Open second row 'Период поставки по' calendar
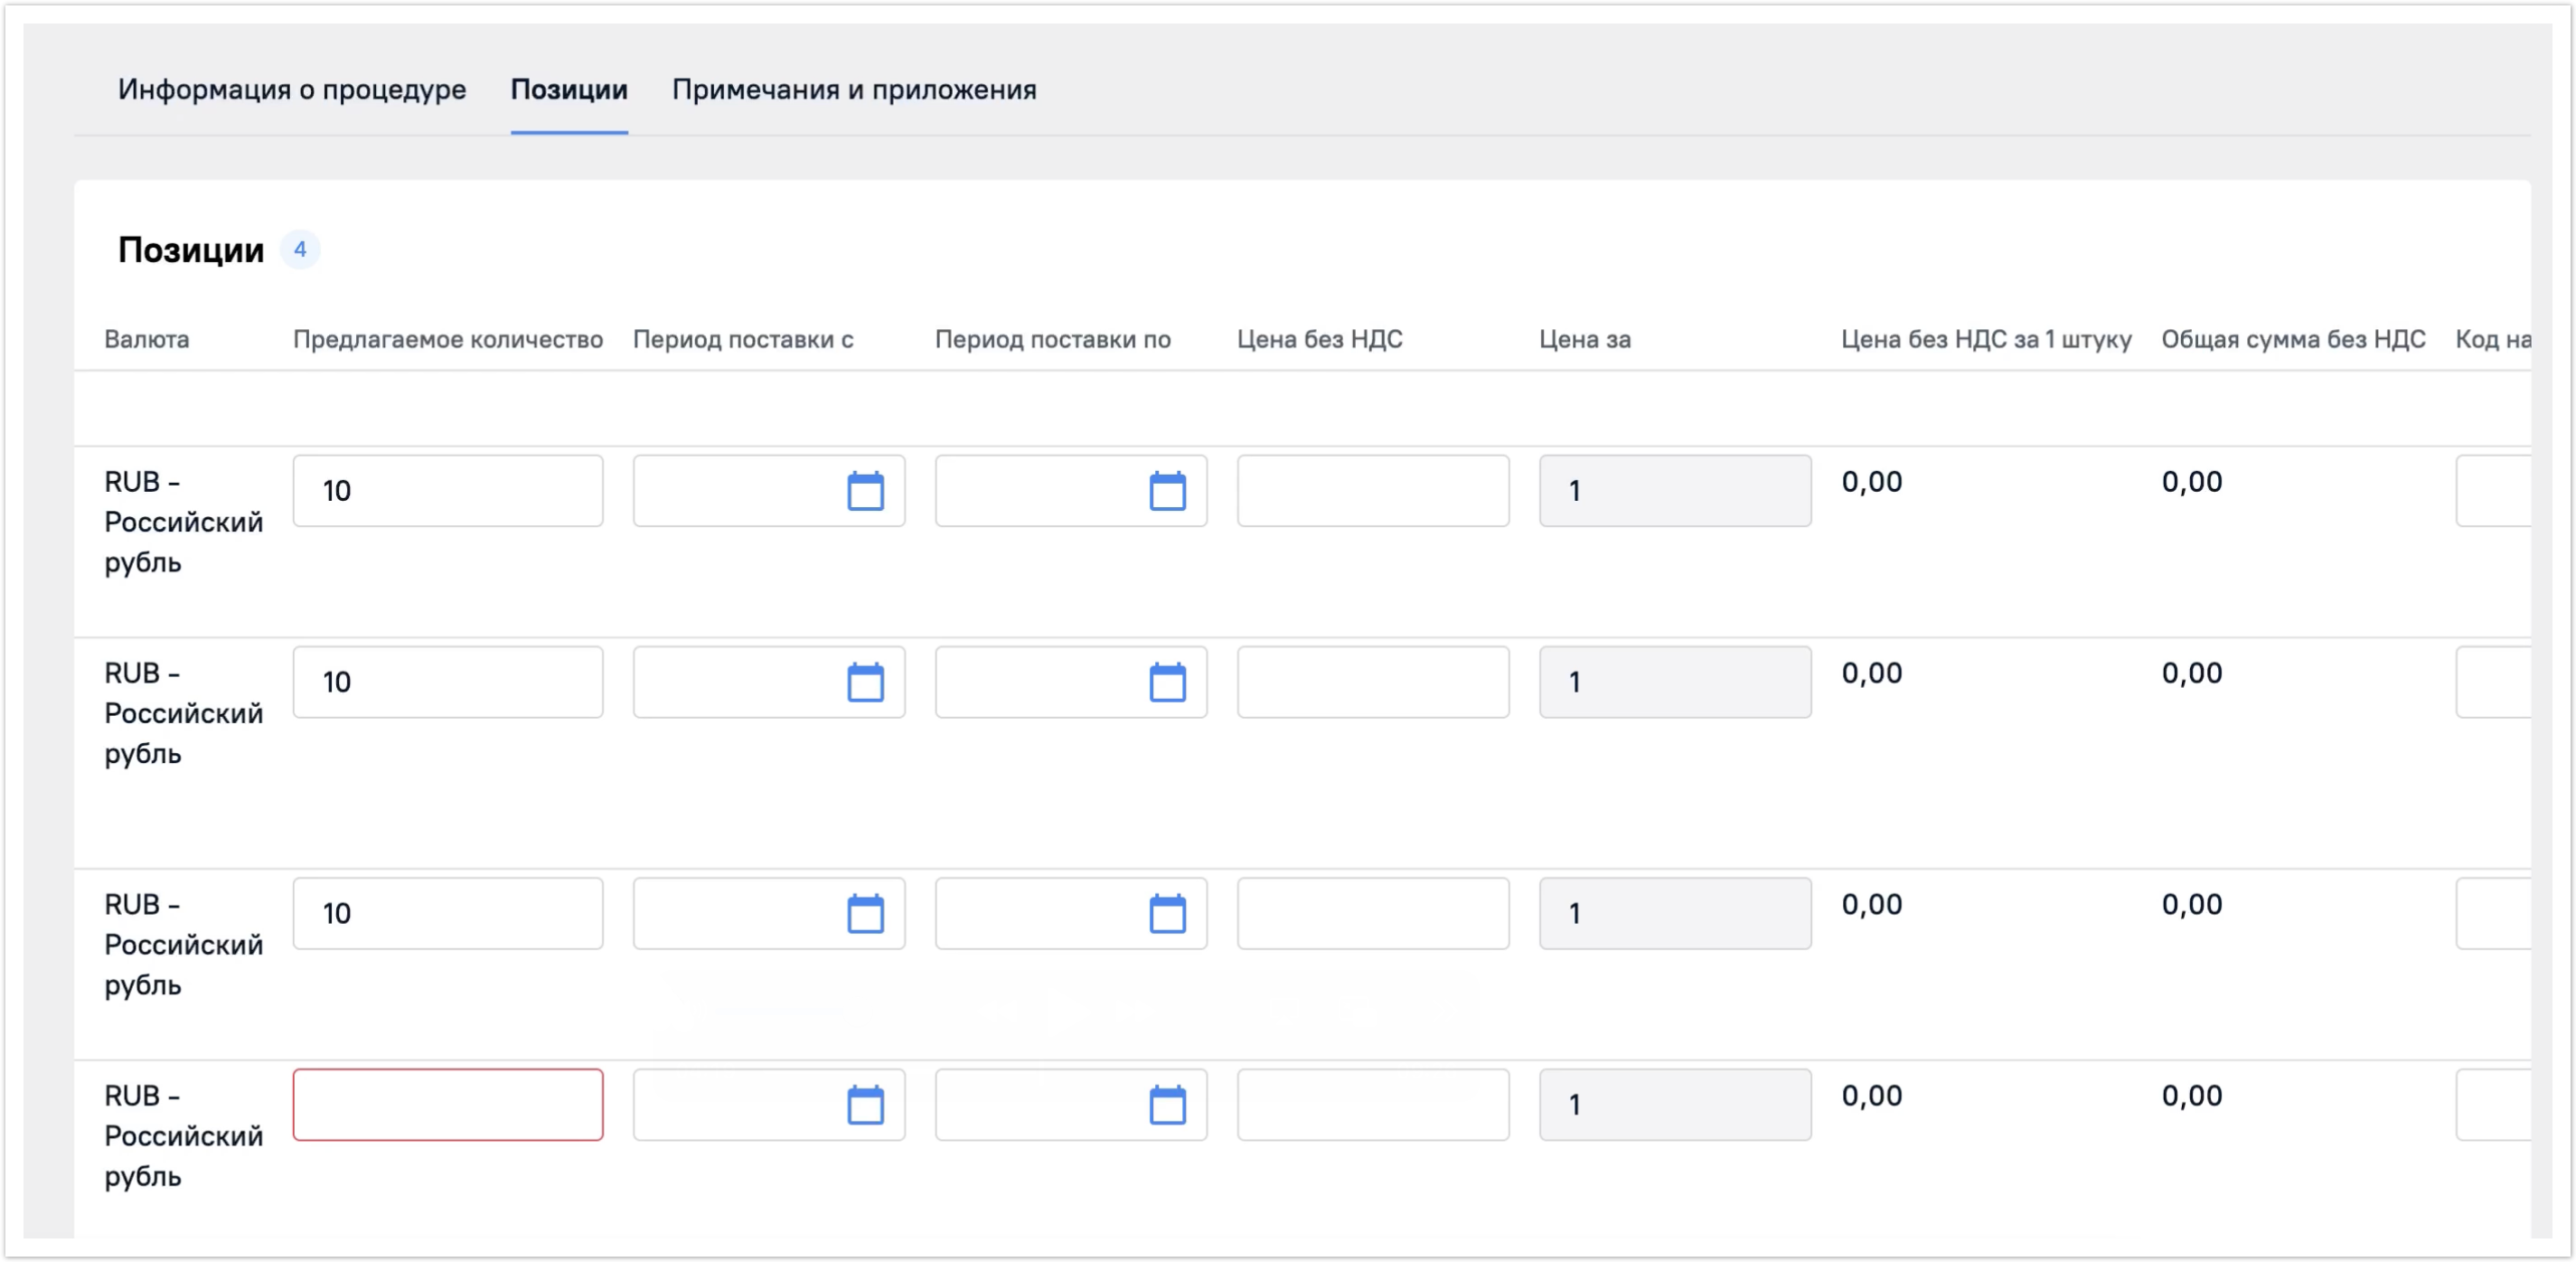 pyautogui.click(x=1167, y=682)
